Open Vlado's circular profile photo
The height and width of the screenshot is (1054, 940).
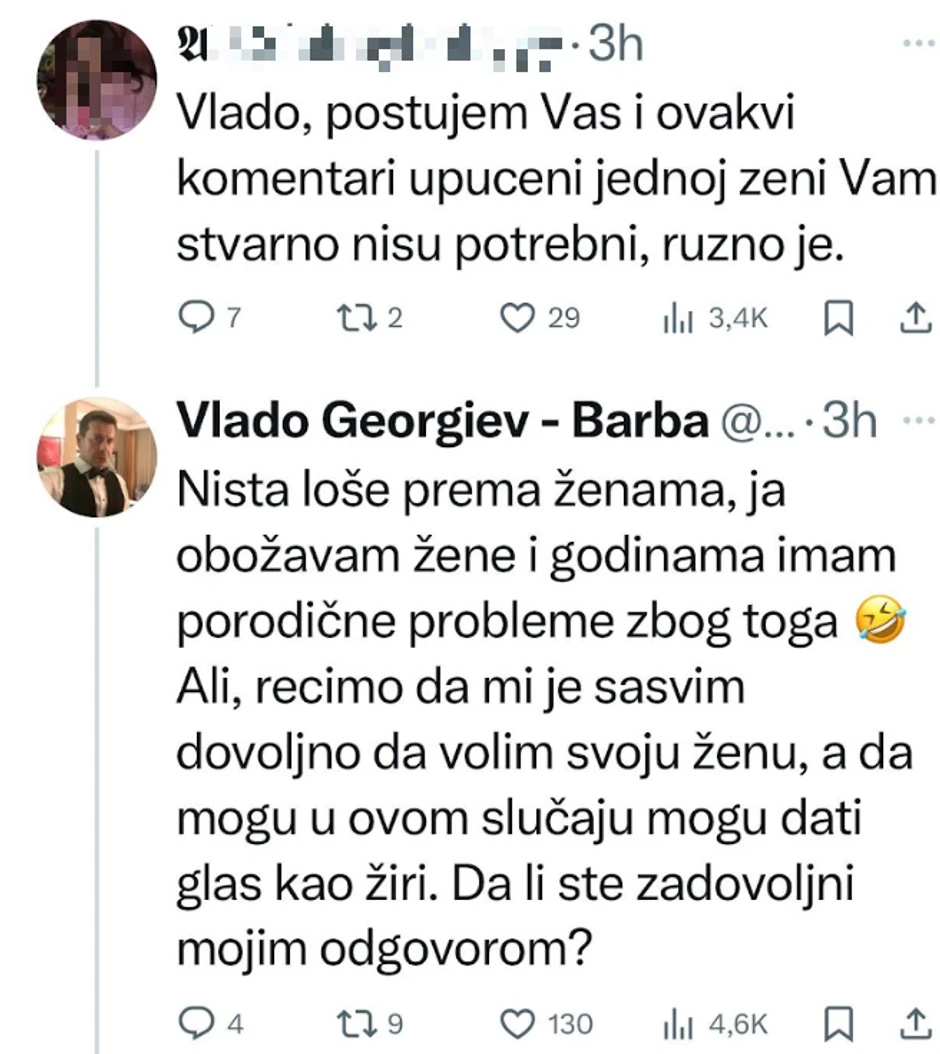96,458
